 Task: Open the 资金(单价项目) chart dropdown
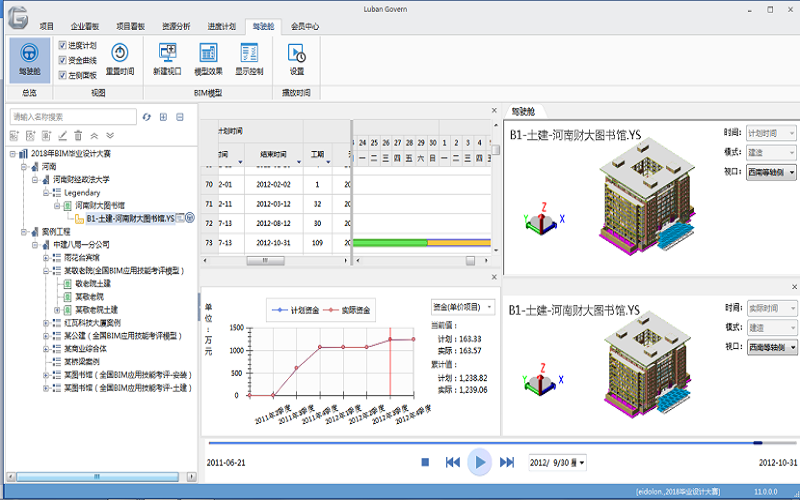(x=462, y=307)
